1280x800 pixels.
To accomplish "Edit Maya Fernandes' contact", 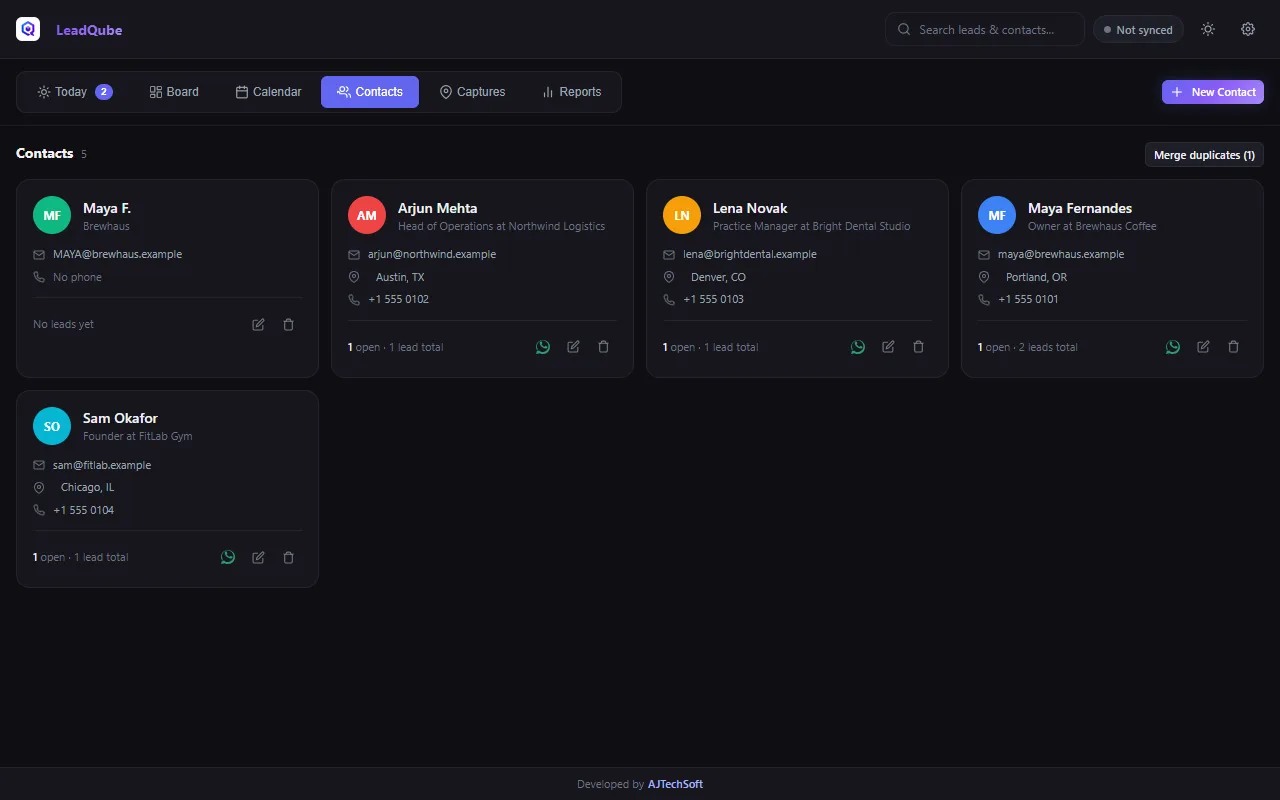I will pyautogui.click(x=1203, y=347).
